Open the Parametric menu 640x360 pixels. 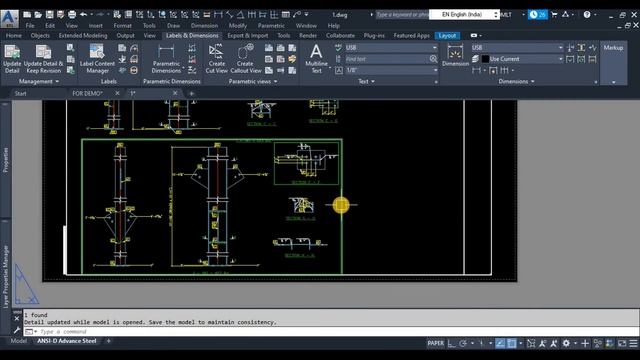tap(271, 26)
